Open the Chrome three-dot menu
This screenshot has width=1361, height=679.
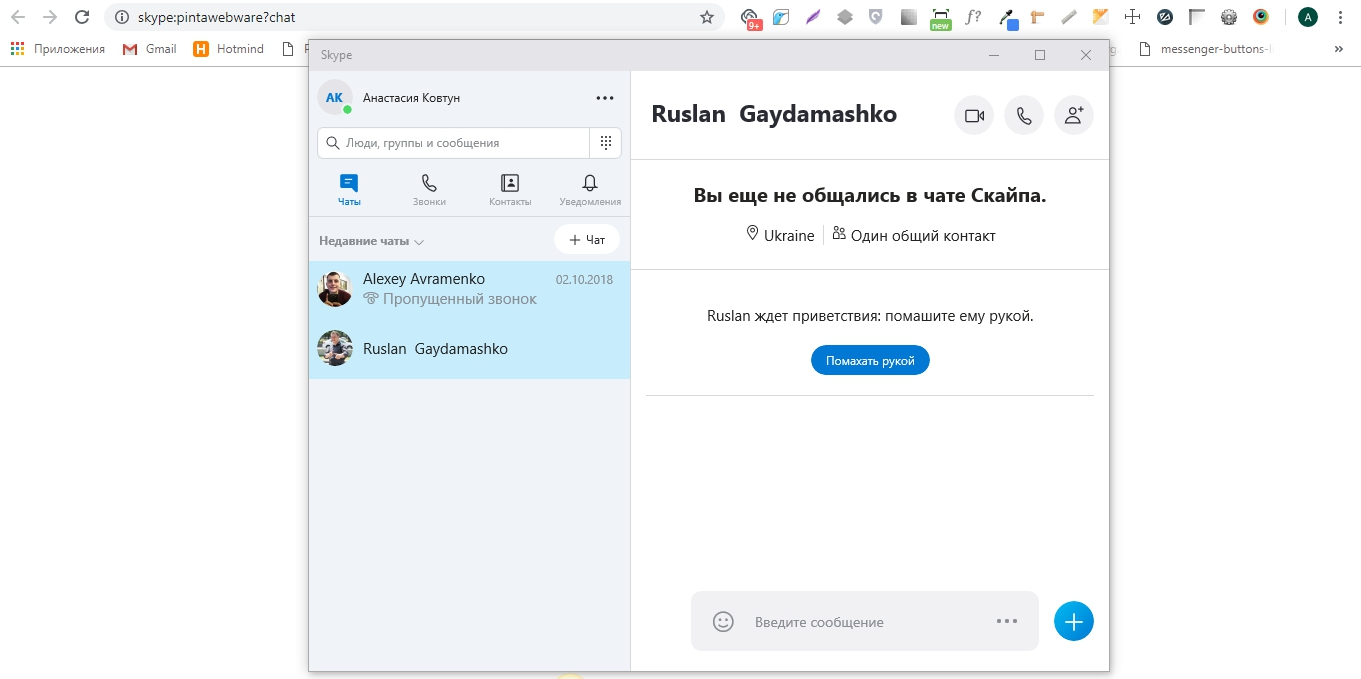pos(1340,17)
